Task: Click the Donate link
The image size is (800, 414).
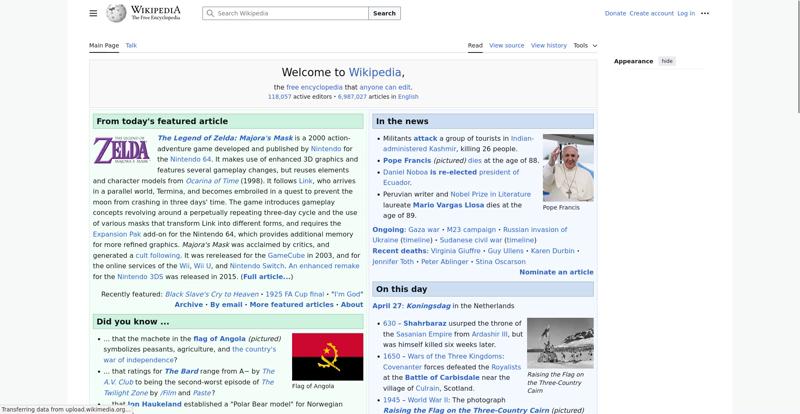Action: [x=615, y=13]
